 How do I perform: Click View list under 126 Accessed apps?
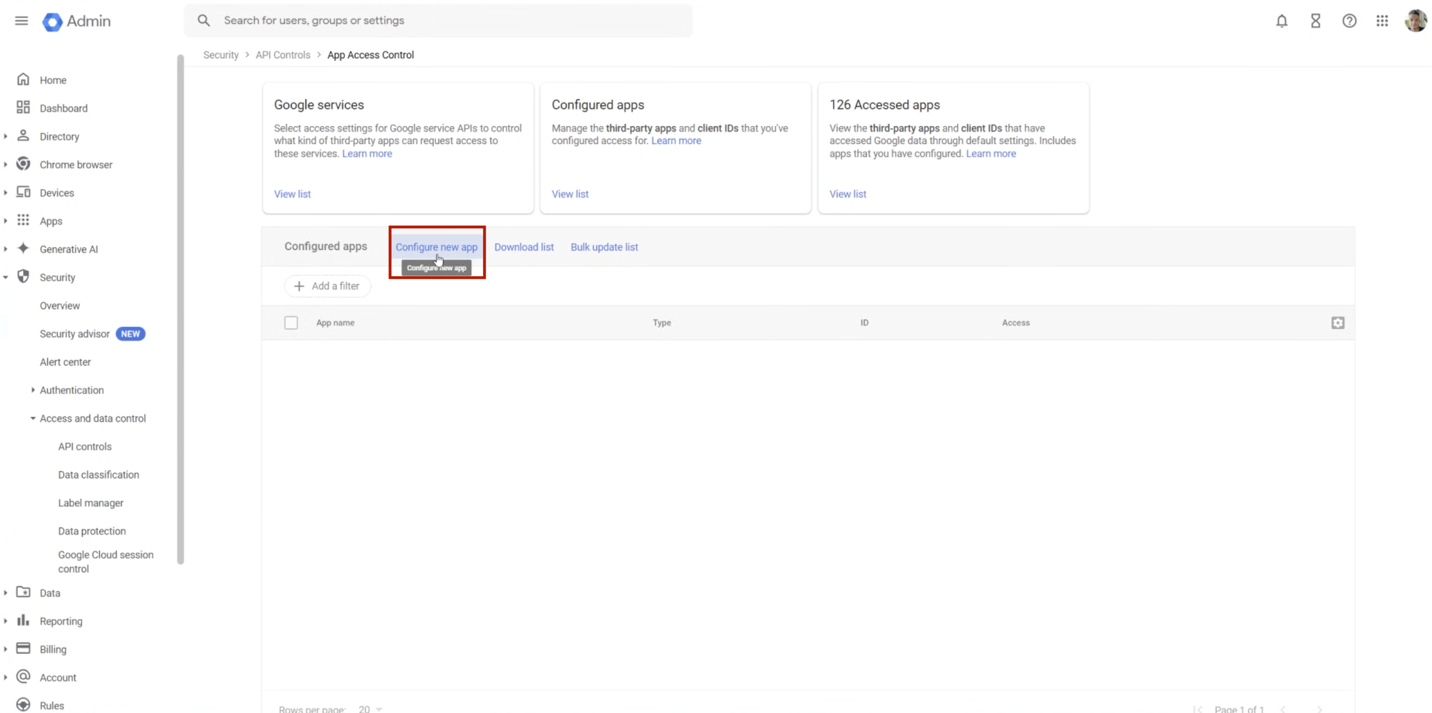pyautogui.click(x=848, y=194)
